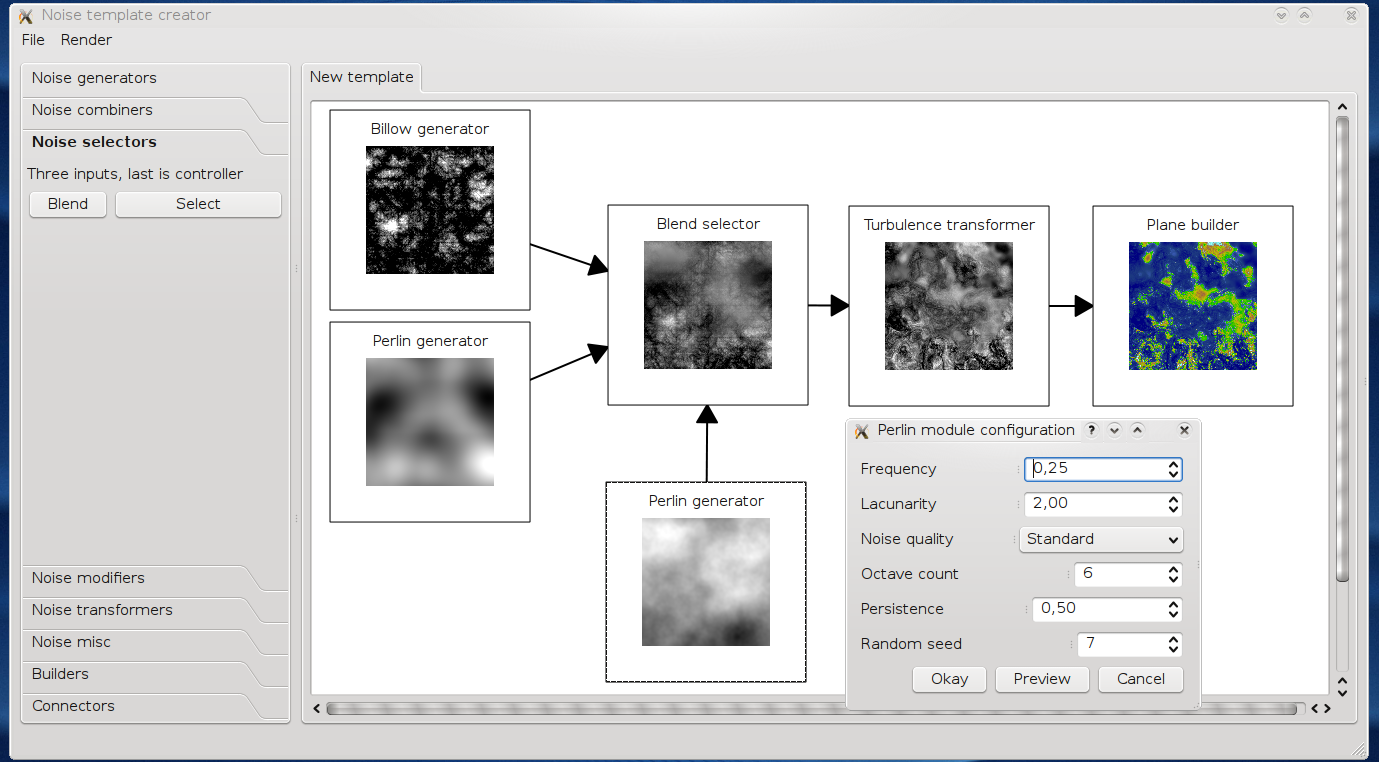Expand the Noise modifiers section
Viewport: 1379px width, 762px height.
click(x=88, y=578)
